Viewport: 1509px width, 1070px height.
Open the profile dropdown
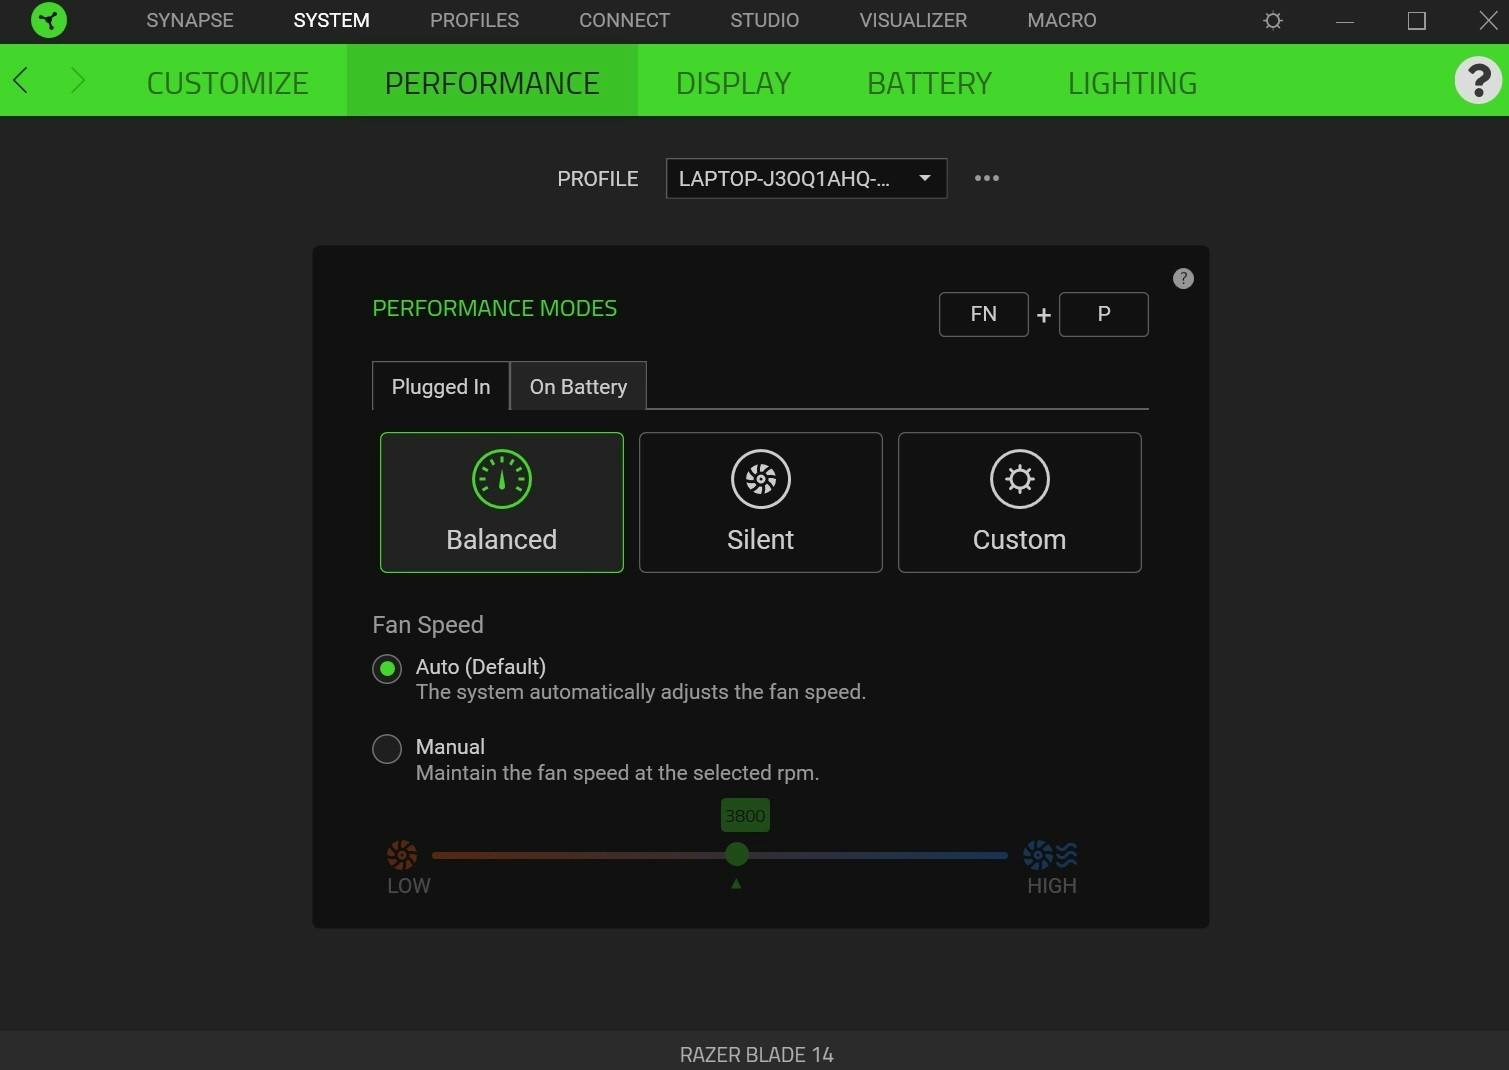807,178
